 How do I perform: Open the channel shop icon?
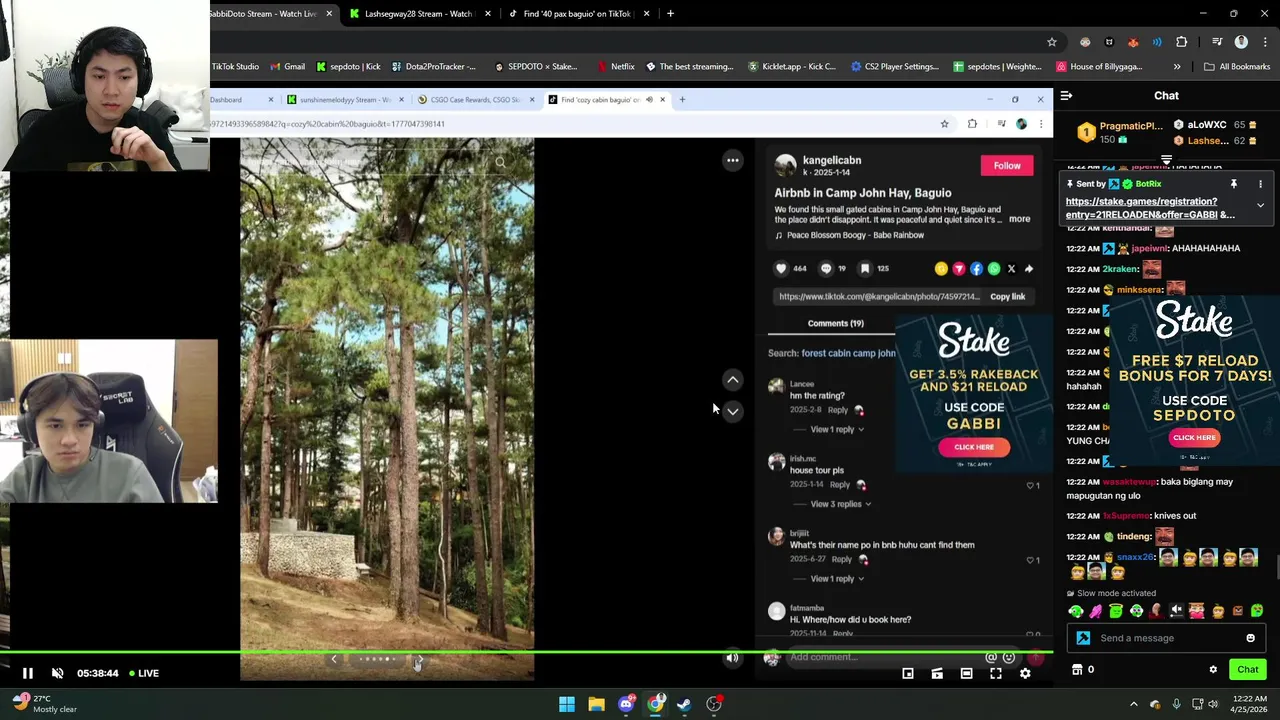[1077, 670]
